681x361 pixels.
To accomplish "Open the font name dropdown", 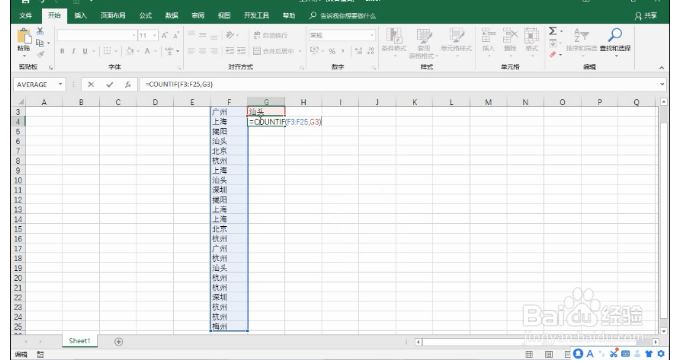I will click(134, 36).
